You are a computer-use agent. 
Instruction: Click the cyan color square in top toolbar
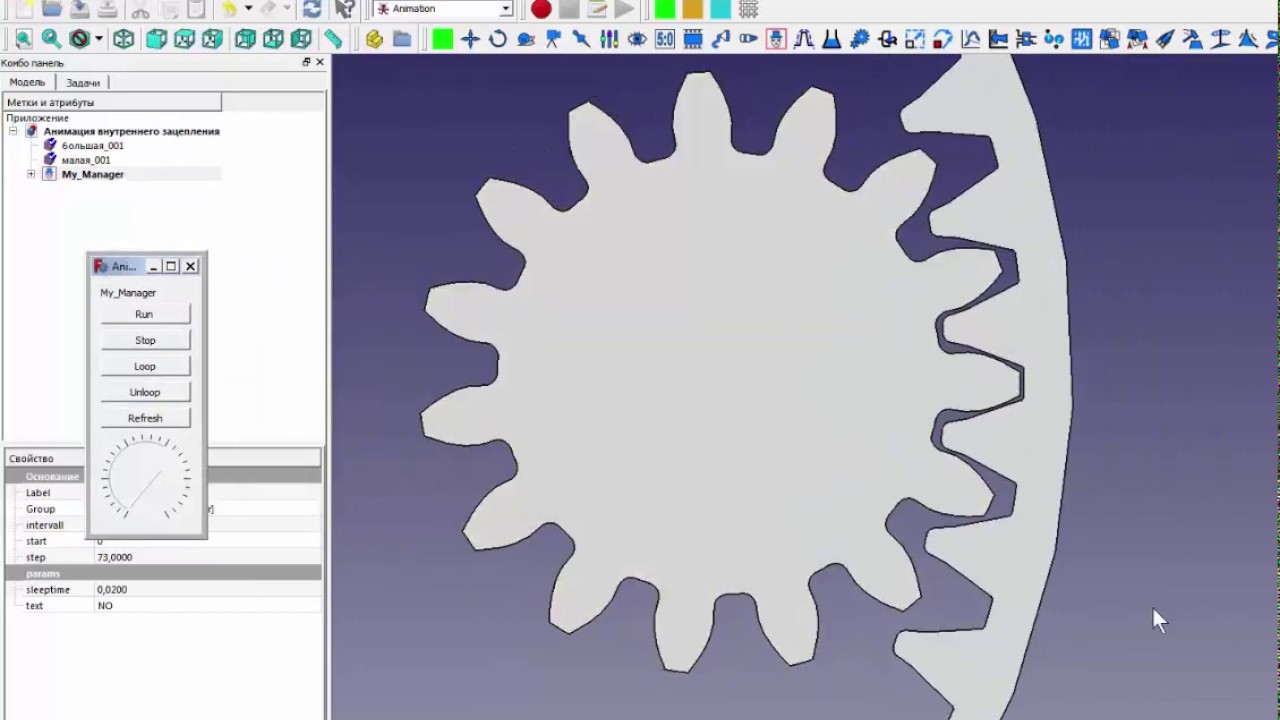(720, 9)
